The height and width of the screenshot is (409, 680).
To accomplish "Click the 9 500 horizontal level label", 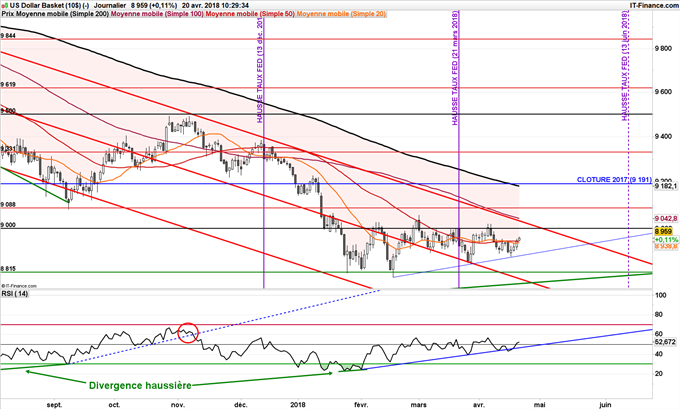I will (8, 111).
